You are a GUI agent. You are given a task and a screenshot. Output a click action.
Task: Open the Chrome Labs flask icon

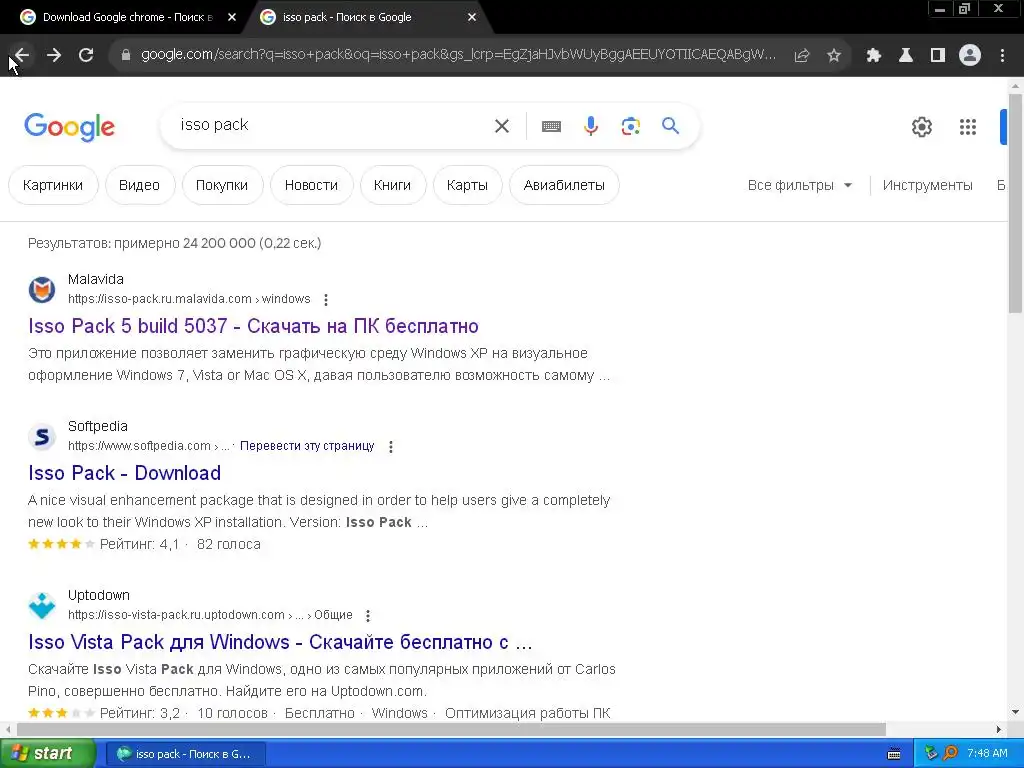(905, 56)
